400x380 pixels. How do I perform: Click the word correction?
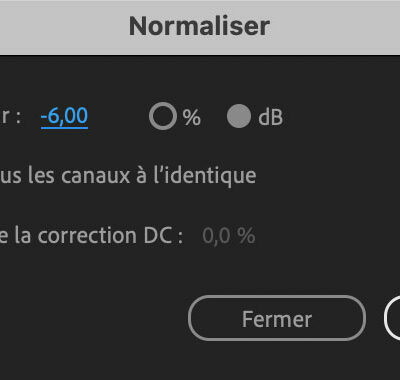(87, 237)
